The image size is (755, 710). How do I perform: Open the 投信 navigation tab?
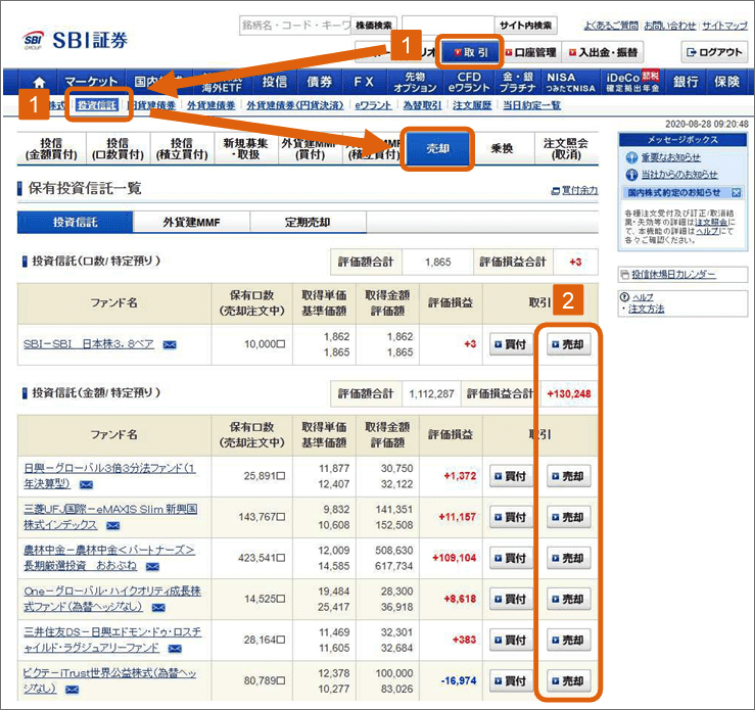coord(274,81)
